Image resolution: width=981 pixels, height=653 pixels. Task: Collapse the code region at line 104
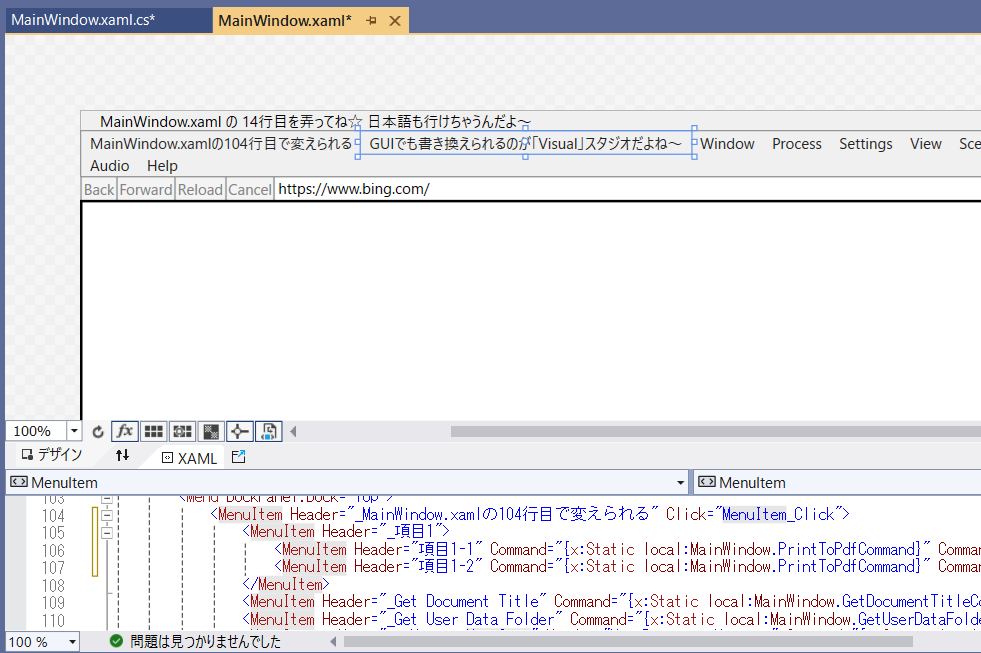coord(107,515)
